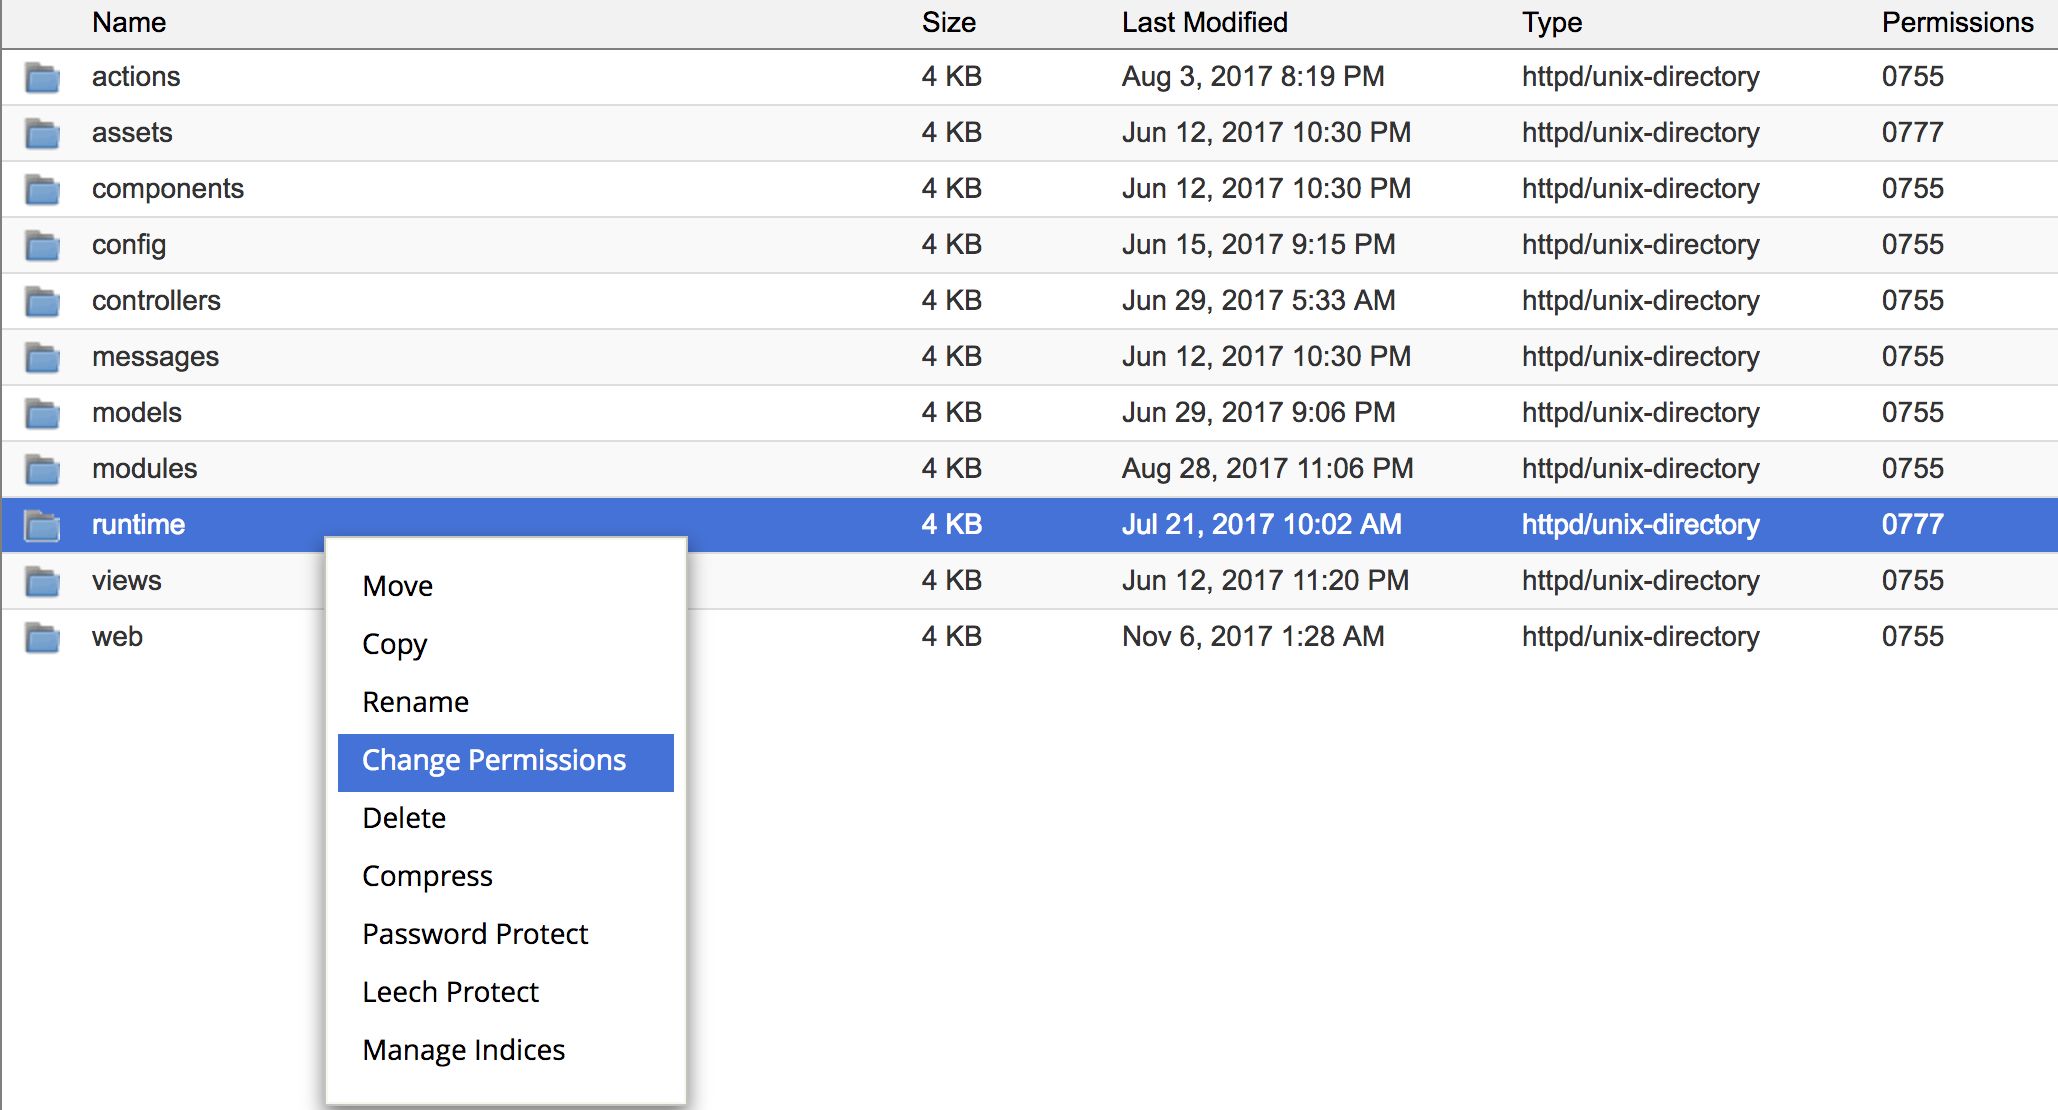Select the components folder icon
Viewport: 2058px width, 1110px height.
pyautogui.click(x=42, y=189)
